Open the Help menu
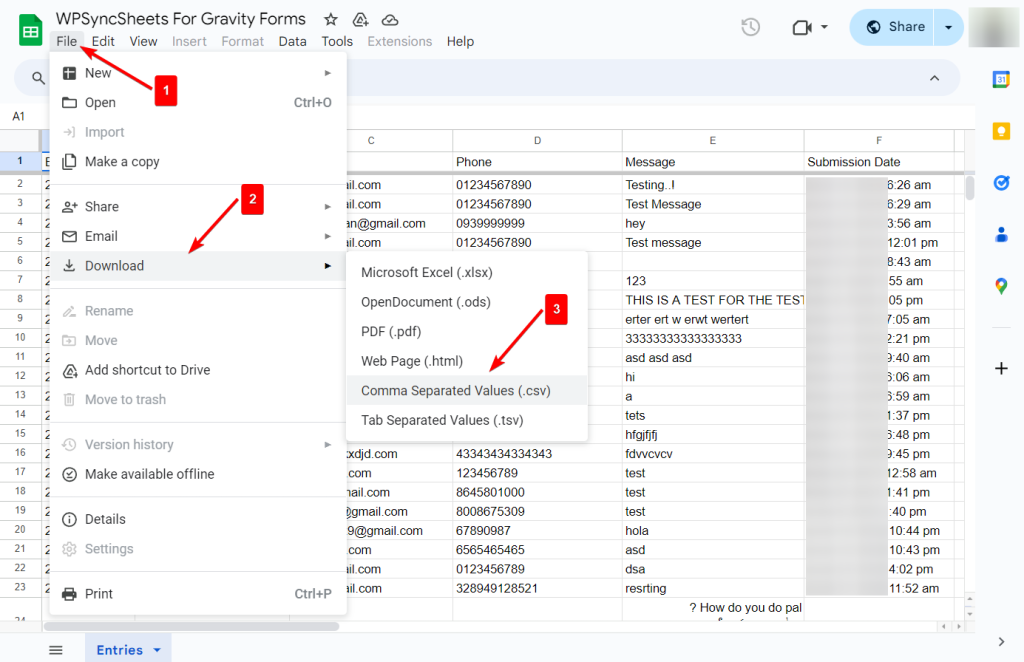This screenshot has height=662, width=1024. tap(460, 41)
